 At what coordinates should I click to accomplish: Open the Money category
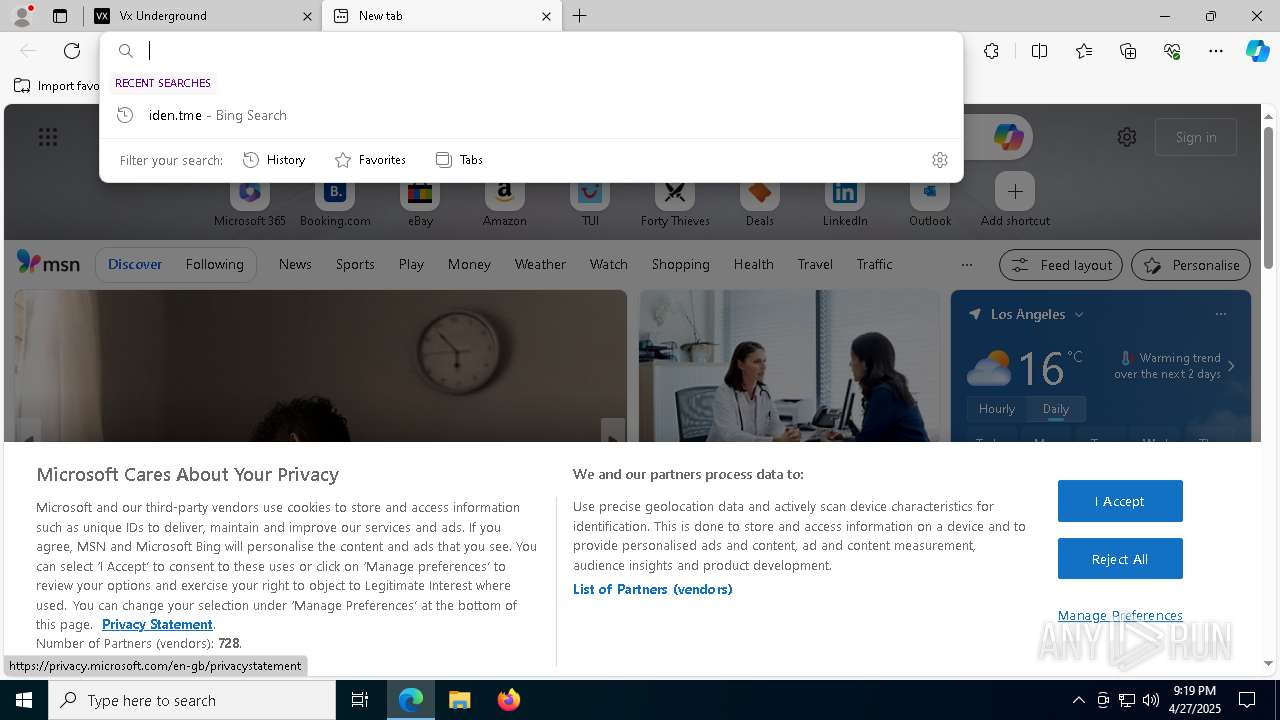coord(469,264)
